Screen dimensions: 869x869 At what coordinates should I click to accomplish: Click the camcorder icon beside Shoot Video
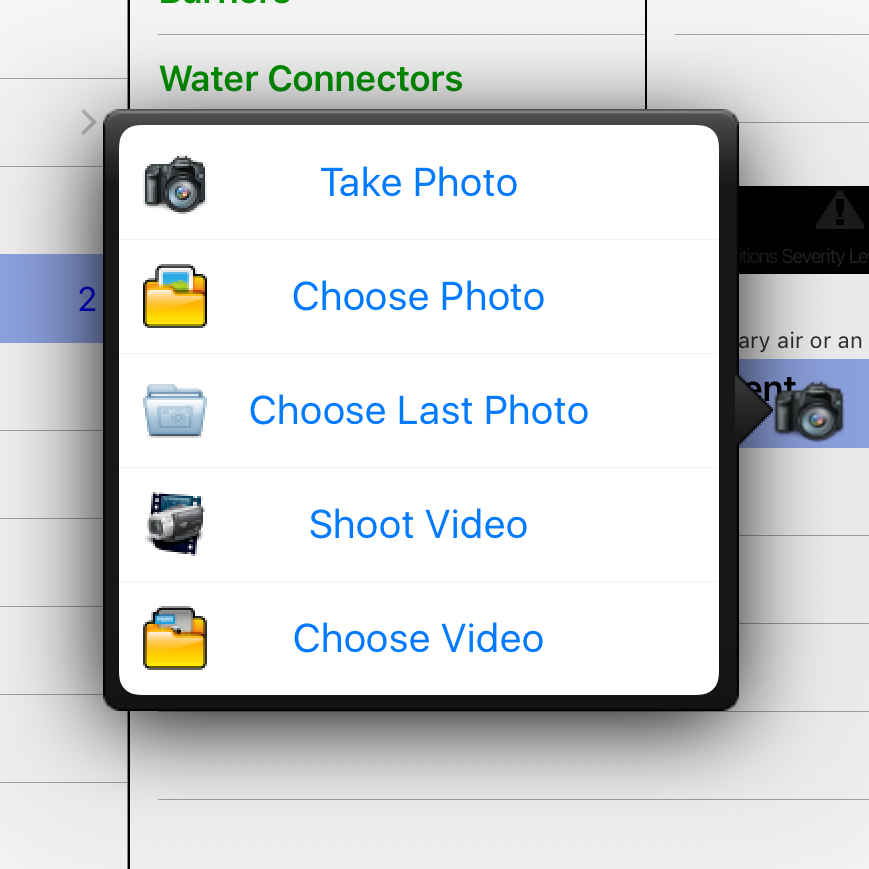point(175,524)
